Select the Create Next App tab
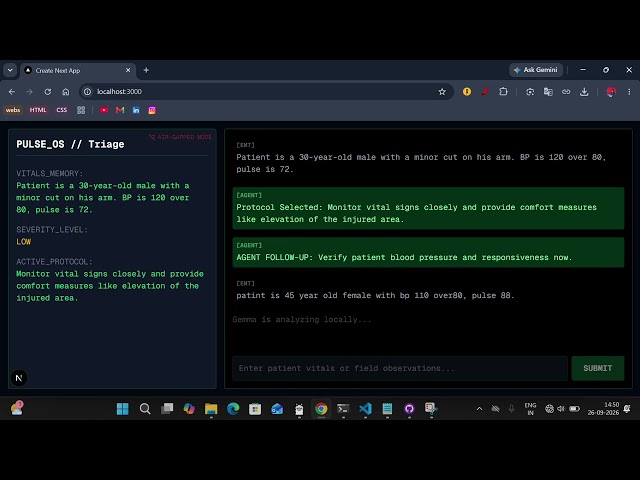 tap(78, 70)
